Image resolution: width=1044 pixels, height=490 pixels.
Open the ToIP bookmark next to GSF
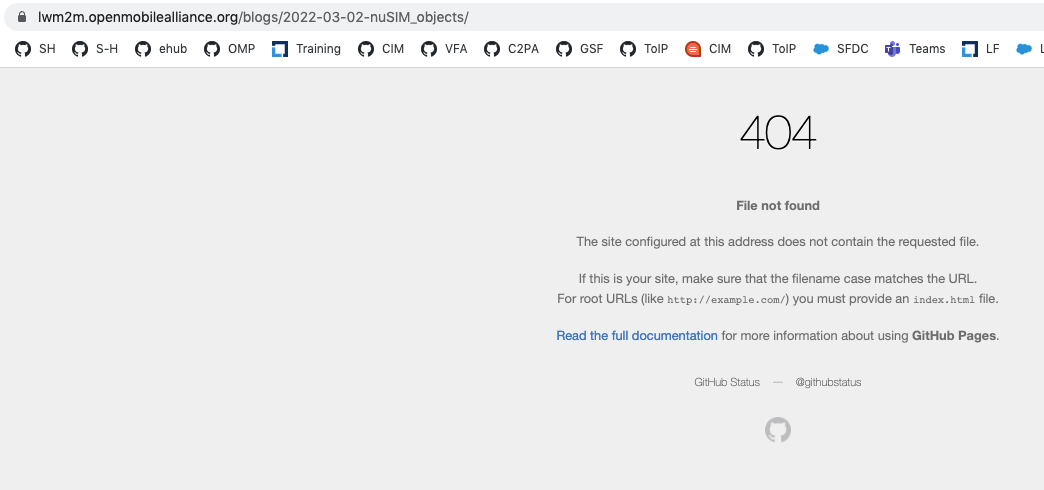point(644,49)
